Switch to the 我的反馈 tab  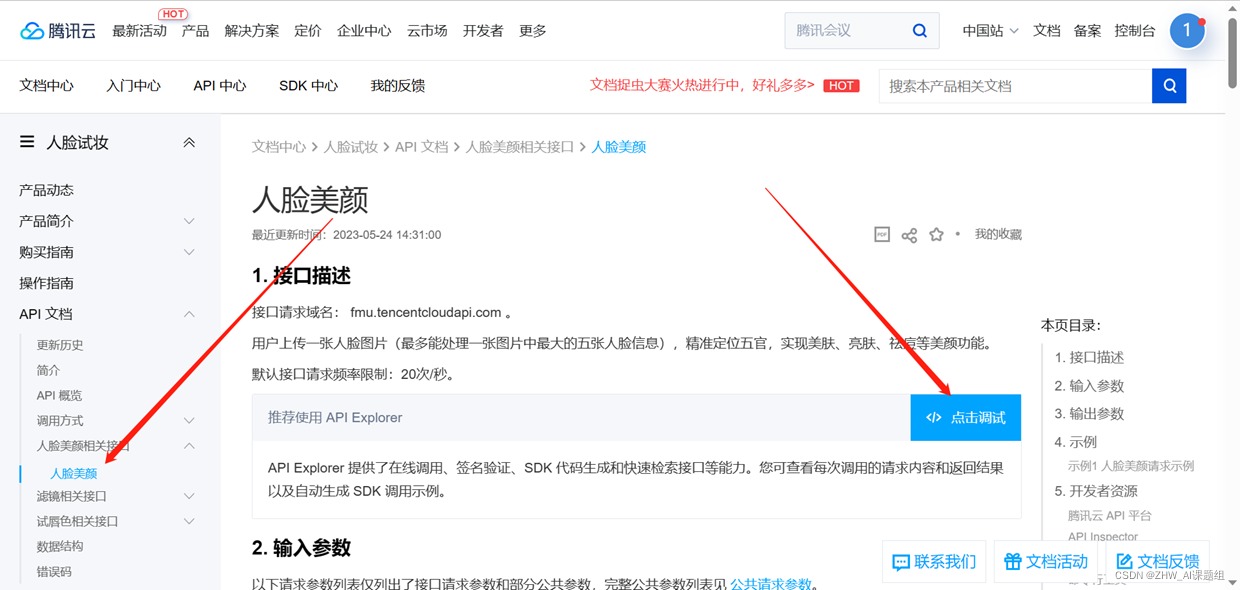pyautogui.click(x=398, y=86)
